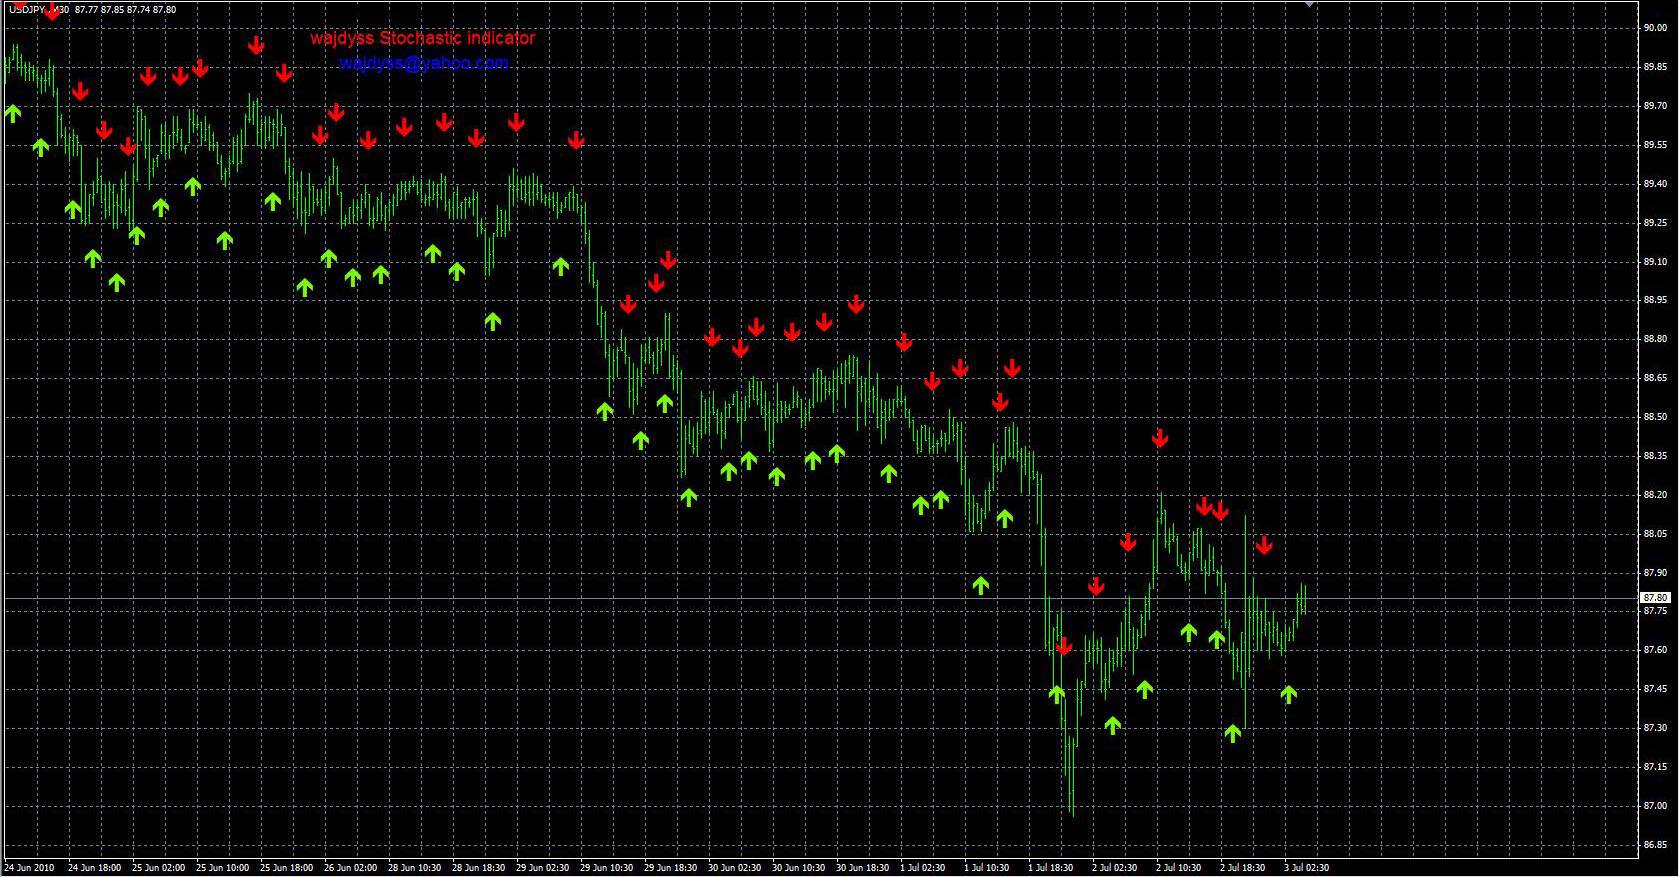Select the rightmost red down arrow signal
Viewport: 1680px width, 877px height.
(x=1264, y=545)
